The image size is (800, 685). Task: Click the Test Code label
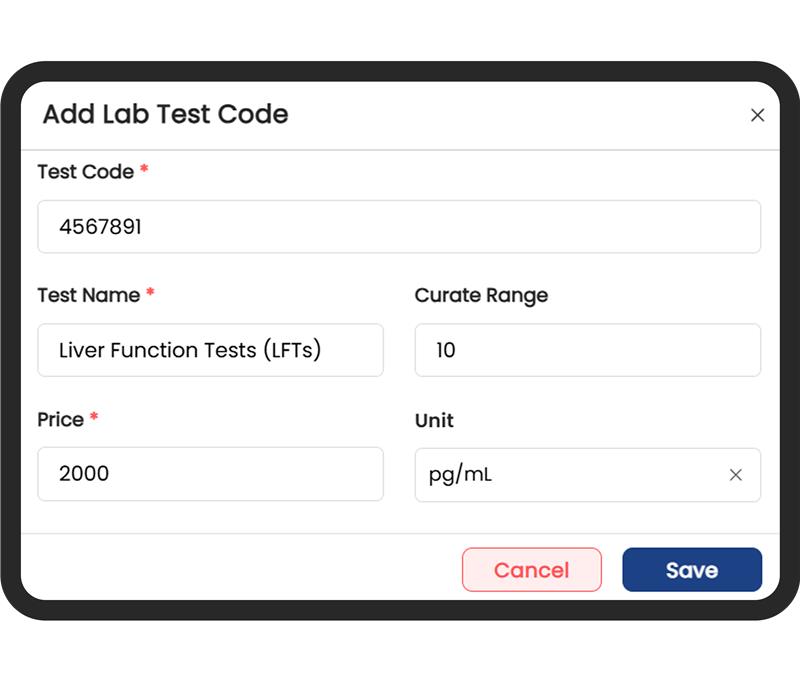pos(85,172)
